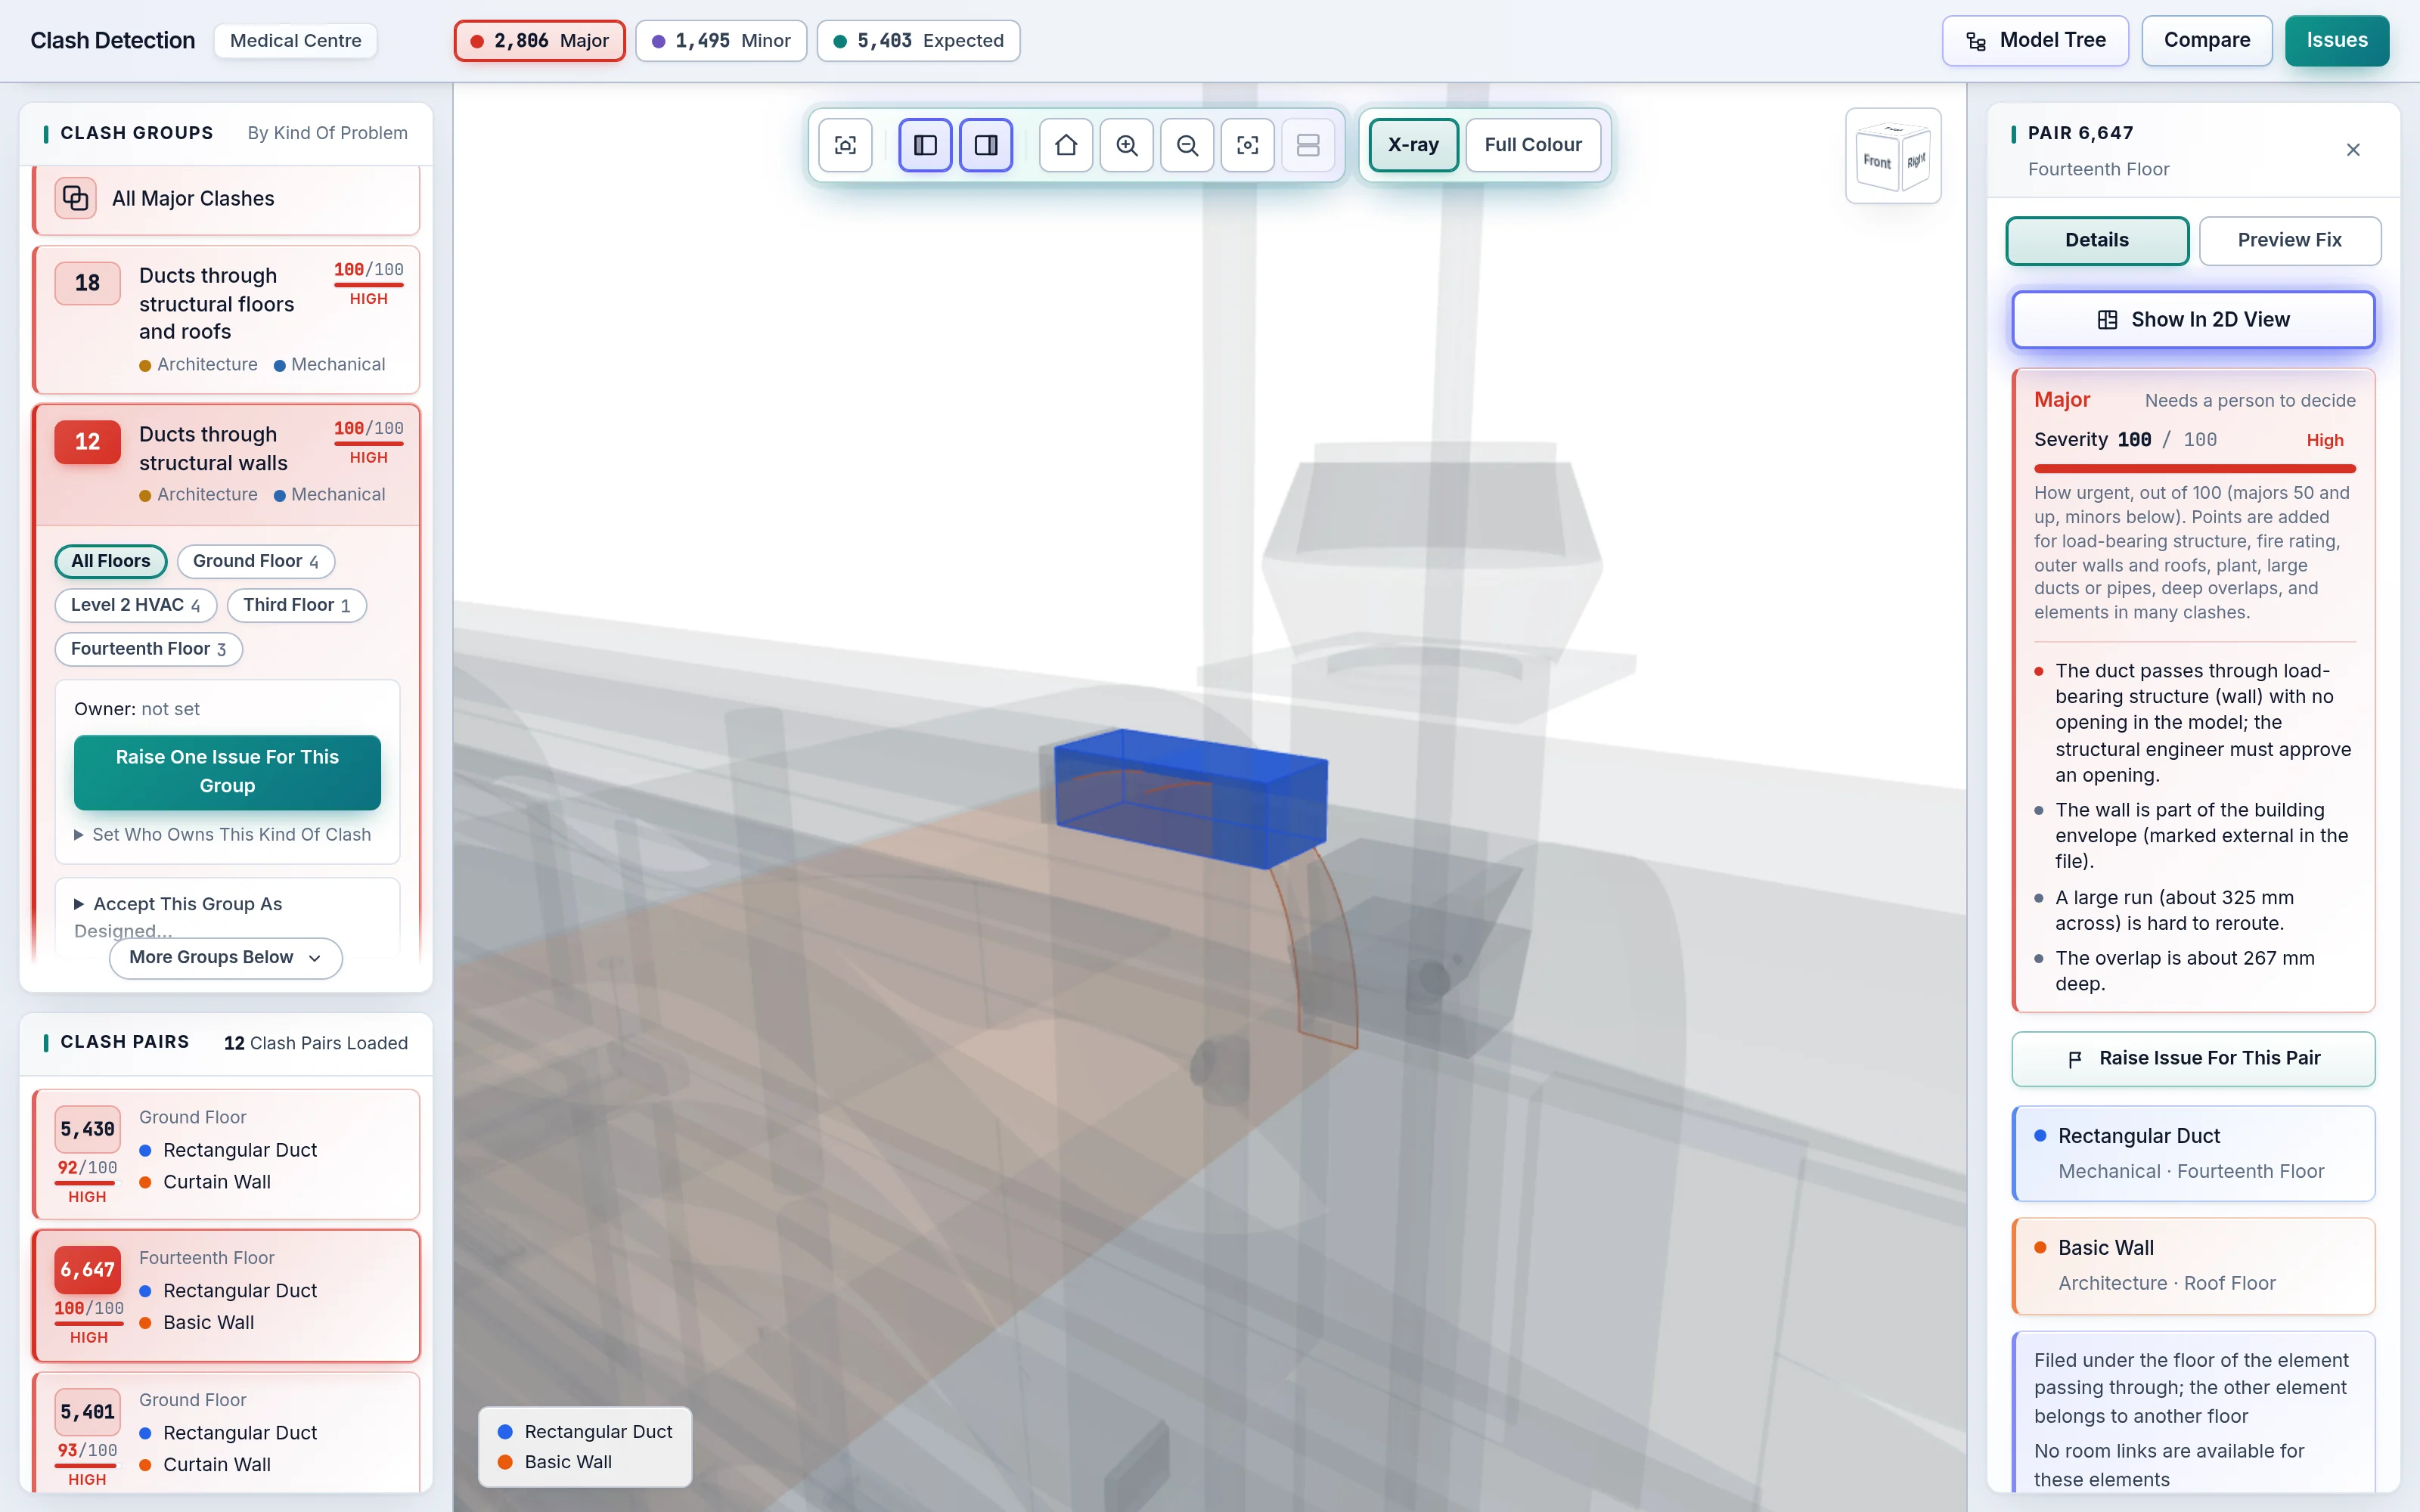The height and width of the screenshot is (1512, 2420).
Task: Select clash pair 5,430 Curtain Wall
Action: 226,1154
